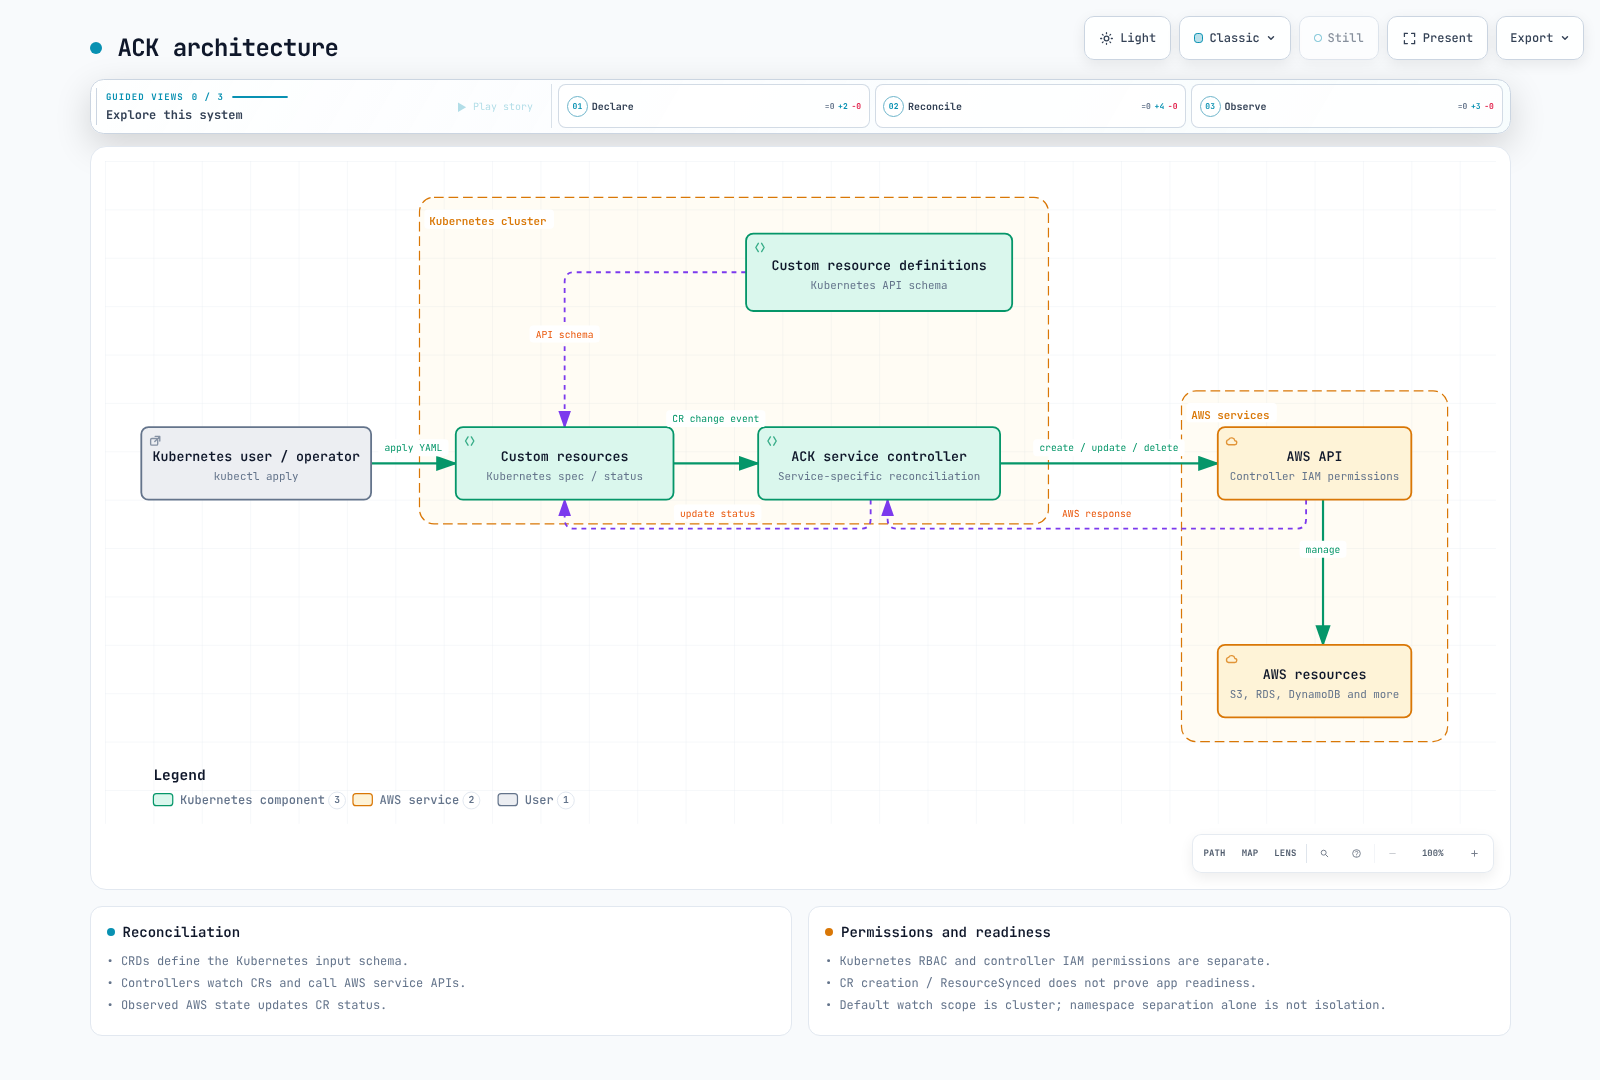Click the AWS service legend swatch

[x=363, y=800]
